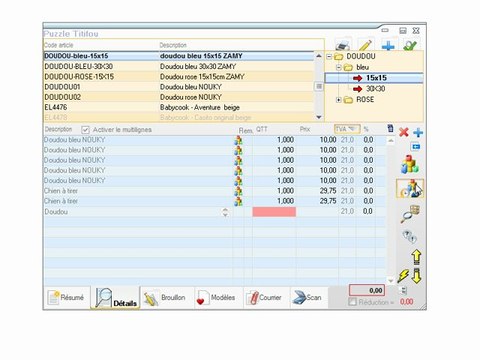This screenshot has height=360, width=480.
Task: Move line up with yellow up arrow
Action: coord(416,257)
